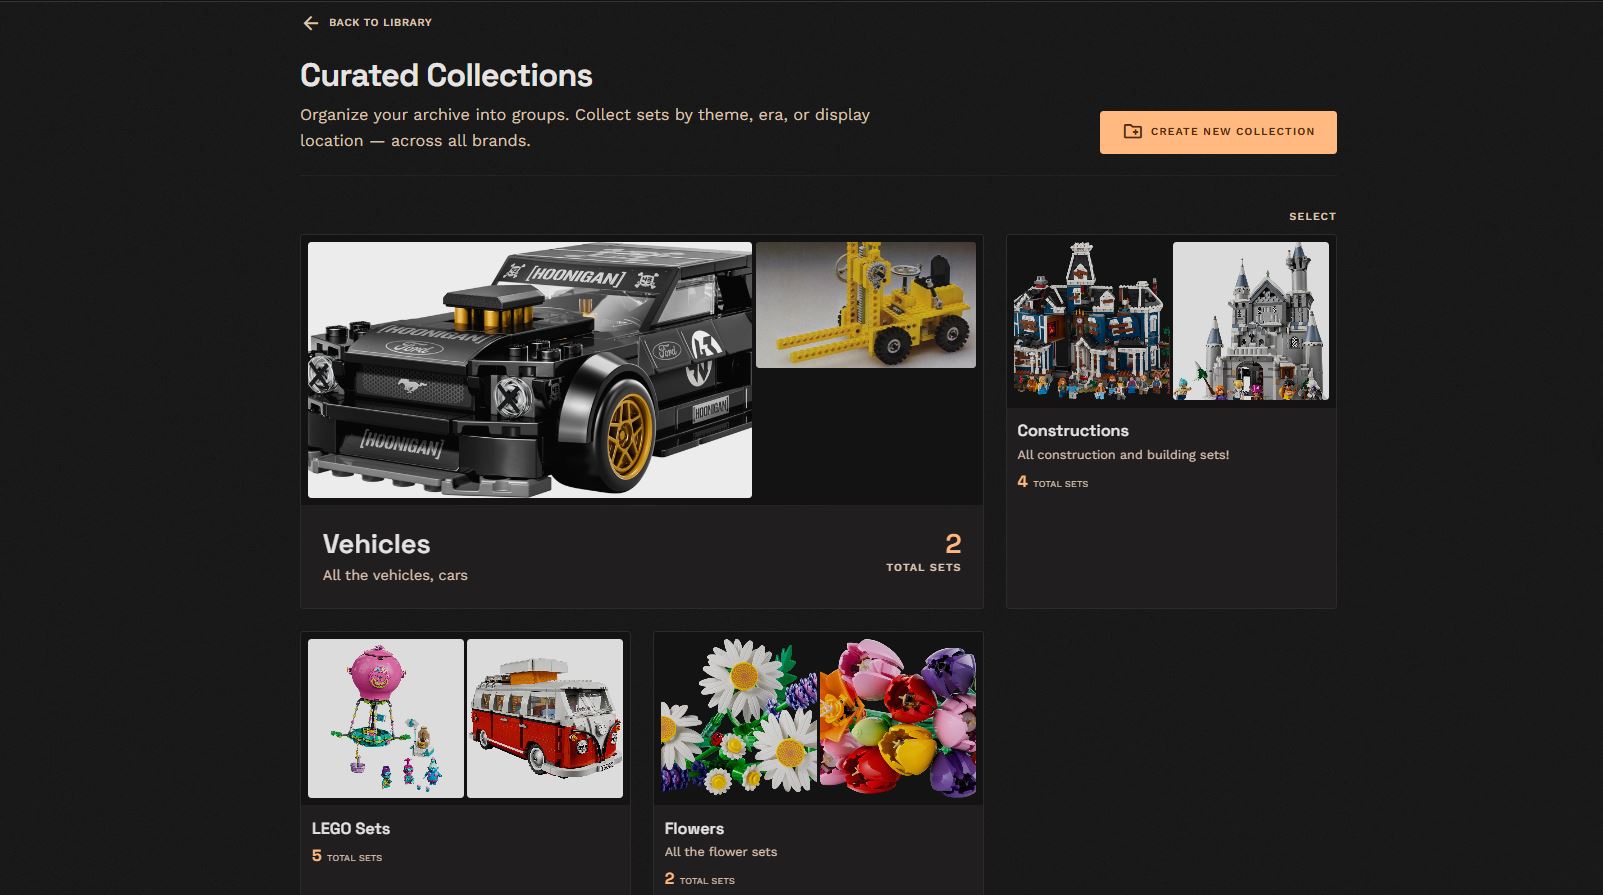Open the Constructions collection title
The width and height of the screenshot is (1603, 895).
click(1073, 431)
